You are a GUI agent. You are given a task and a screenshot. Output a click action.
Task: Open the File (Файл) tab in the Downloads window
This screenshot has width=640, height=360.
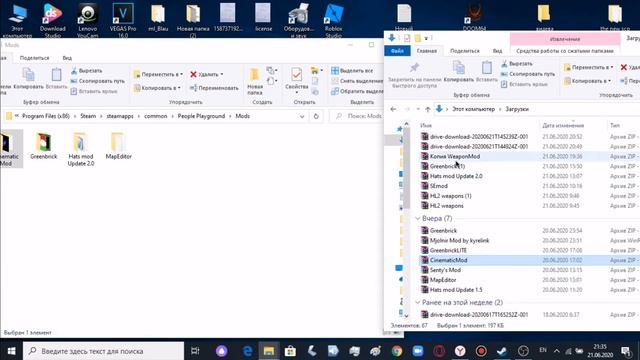pos(397,51)
